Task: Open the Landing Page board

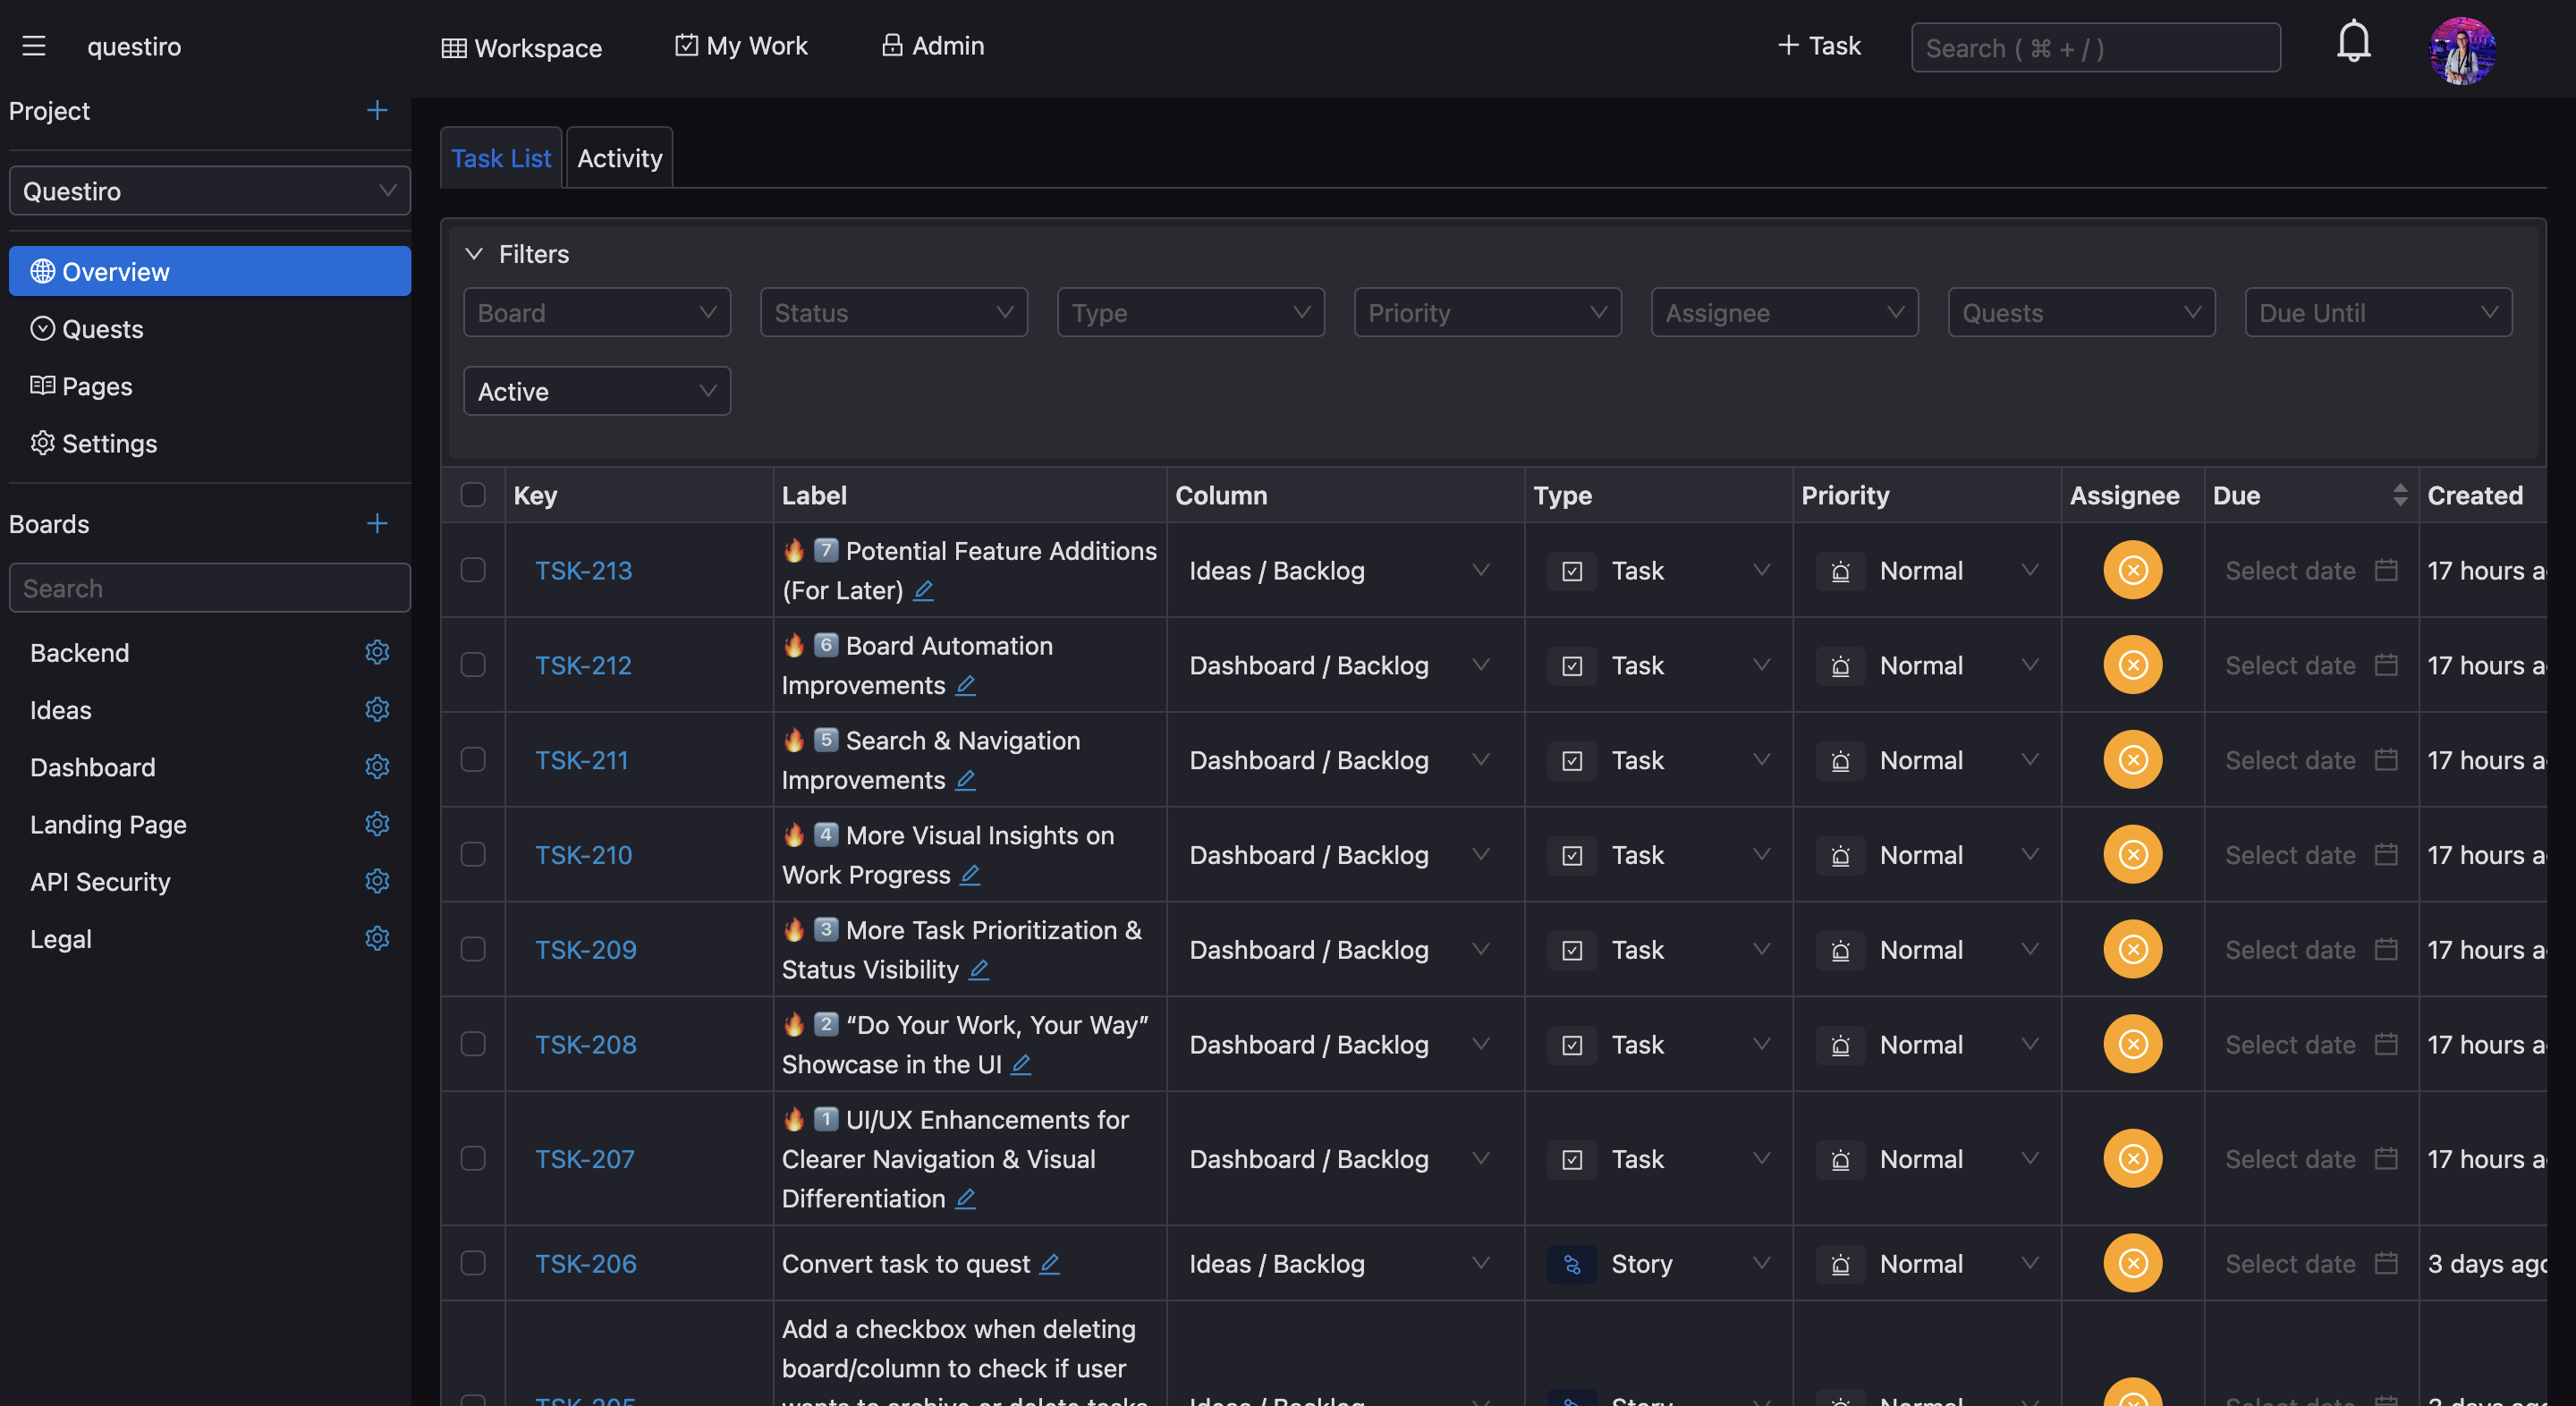Action: pos(108,823)
